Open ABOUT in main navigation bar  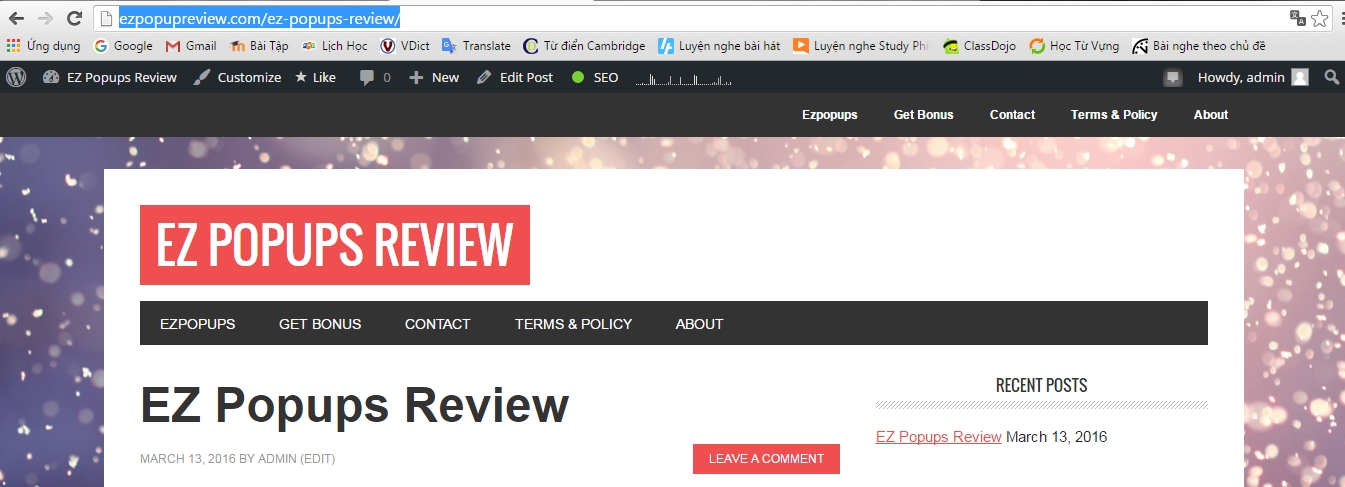(x=699, y=324)
